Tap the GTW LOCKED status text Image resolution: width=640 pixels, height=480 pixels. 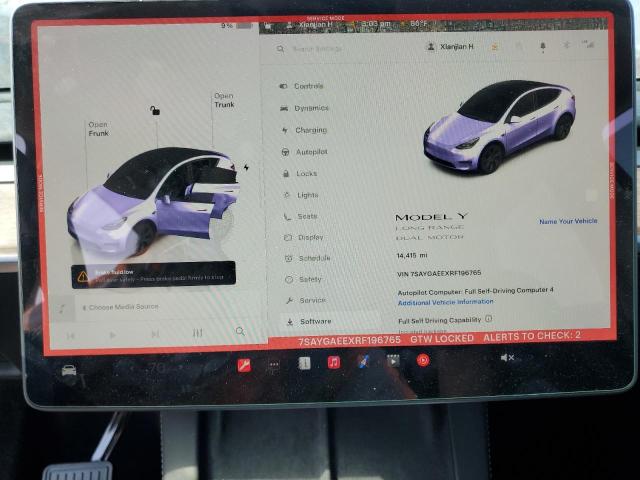coord(442,339)
